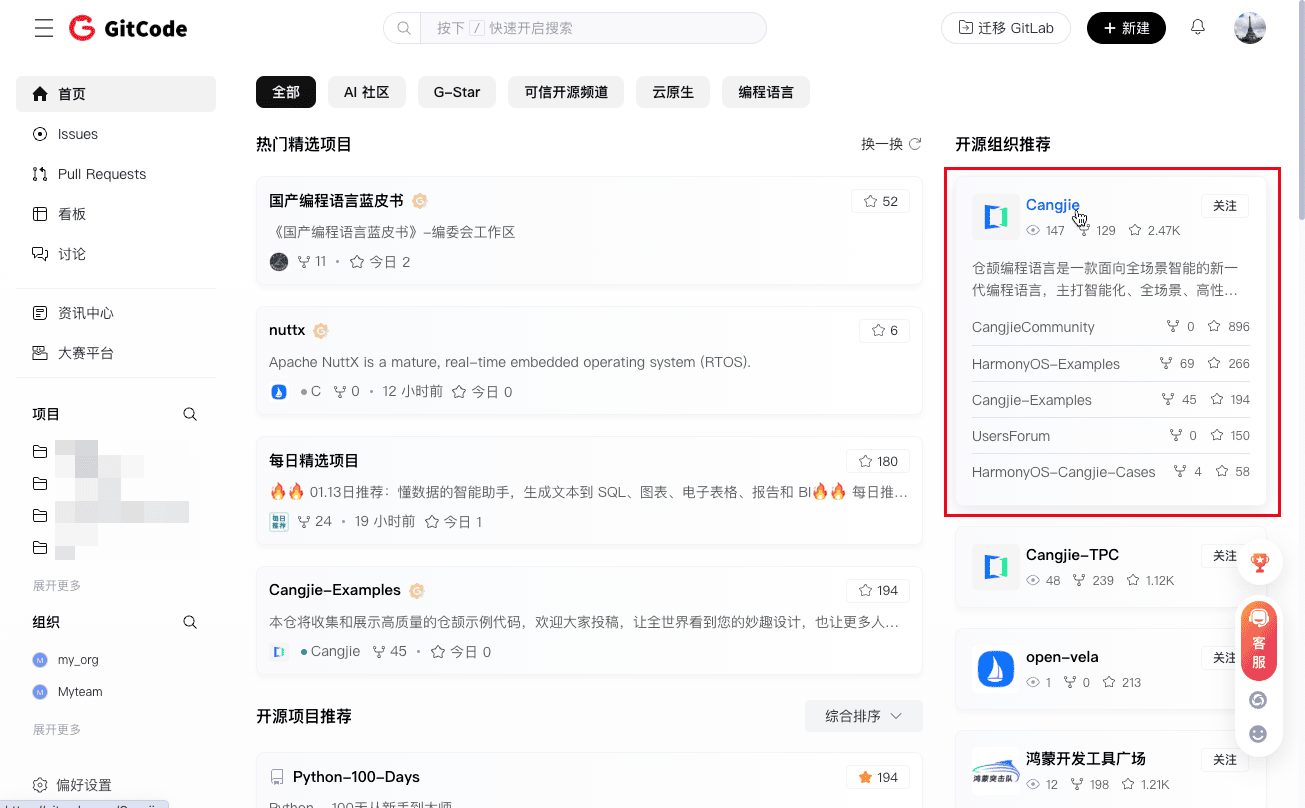The image size is (1305, 808).
Task: Refresh featured projects with 换一换
Action: tap(891, 144)
